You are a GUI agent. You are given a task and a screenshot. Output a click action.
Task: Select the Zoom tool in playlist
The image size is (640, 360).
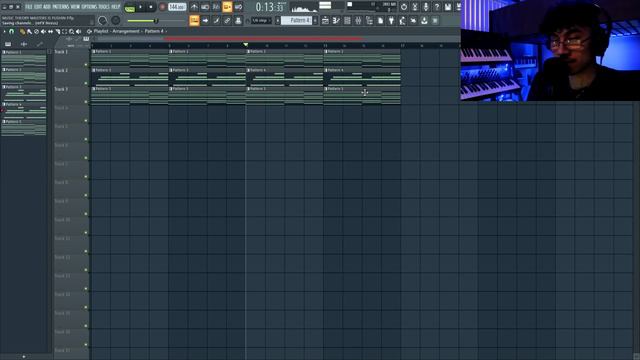[x=72, y=31]
